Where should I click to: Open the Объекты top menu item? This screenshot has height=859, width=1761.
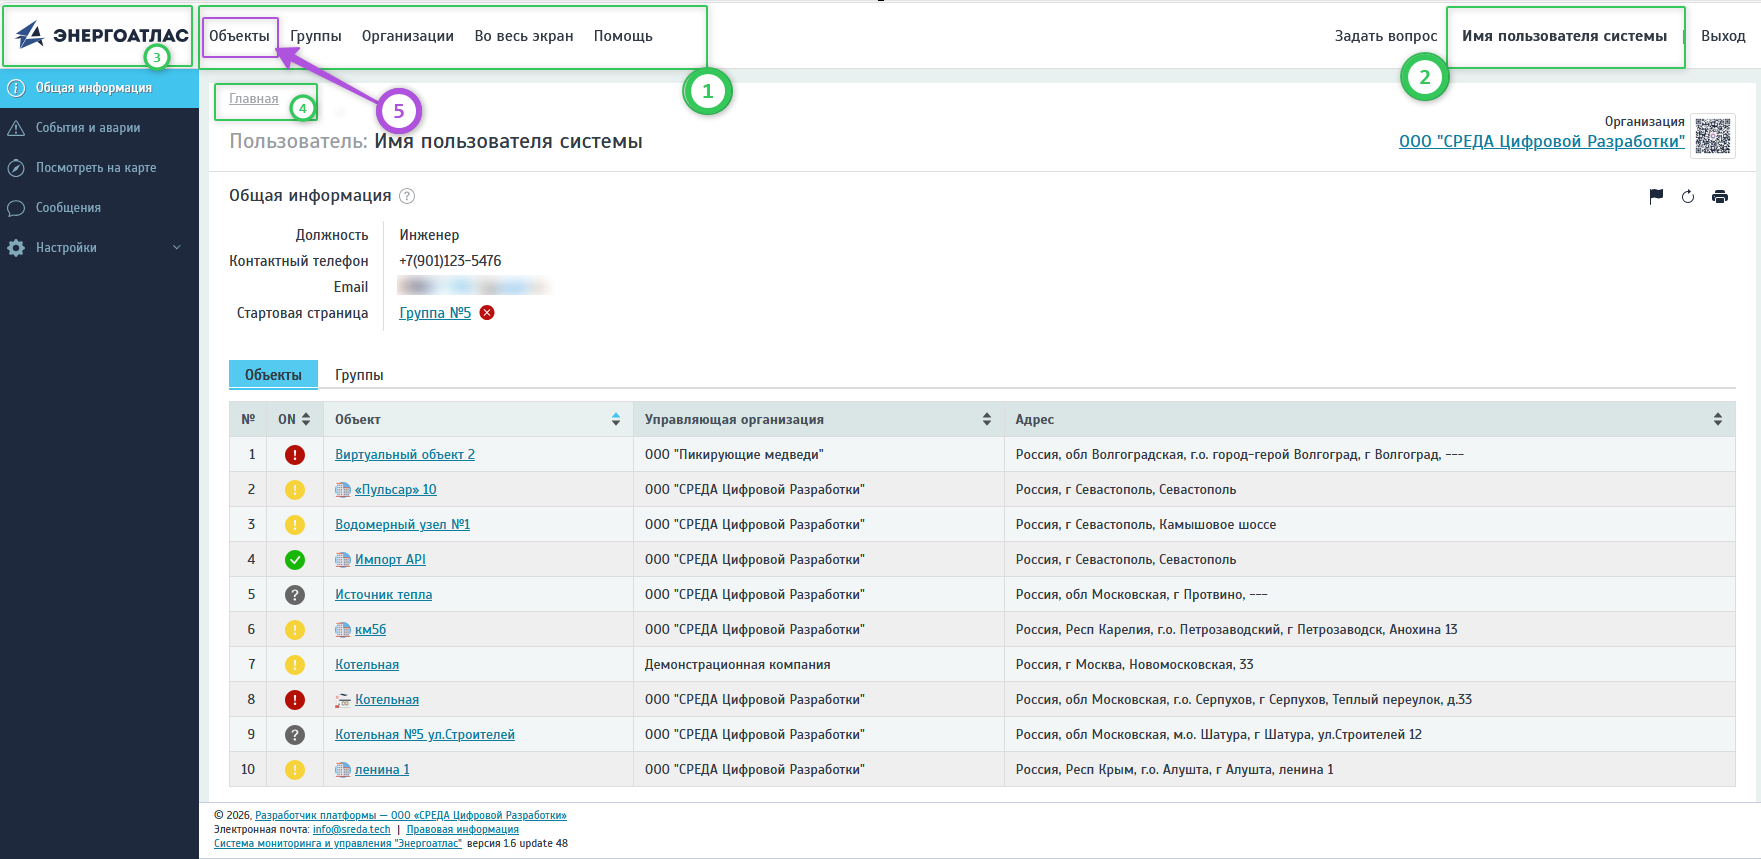pyautogui.click(x=239, y=36)
